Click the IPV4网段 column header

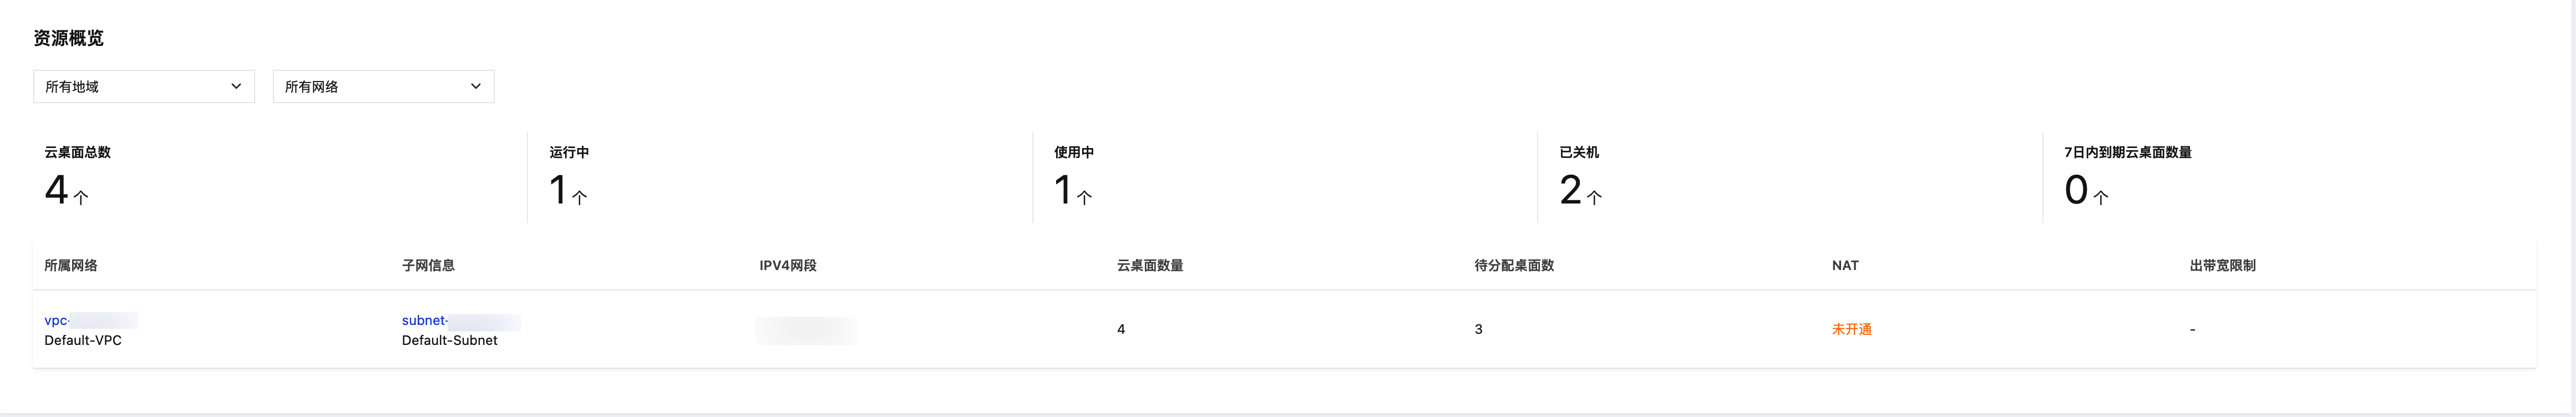click(x=788, y=265)
